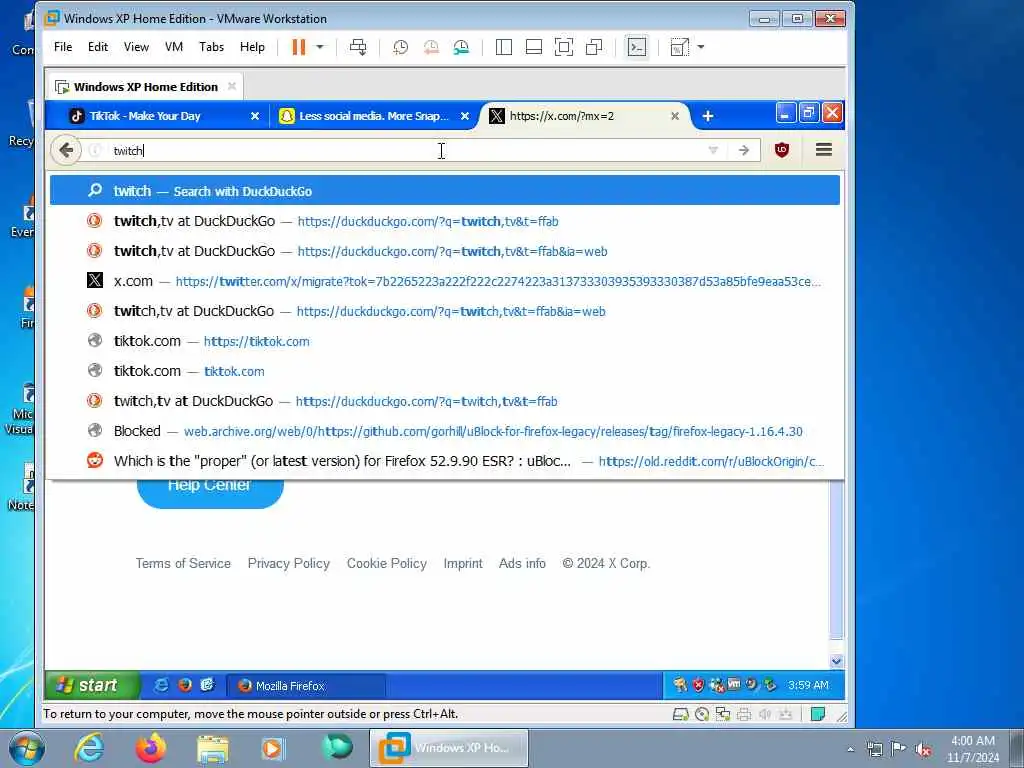
Task: Open the VM menu
Action: point(174,47)
